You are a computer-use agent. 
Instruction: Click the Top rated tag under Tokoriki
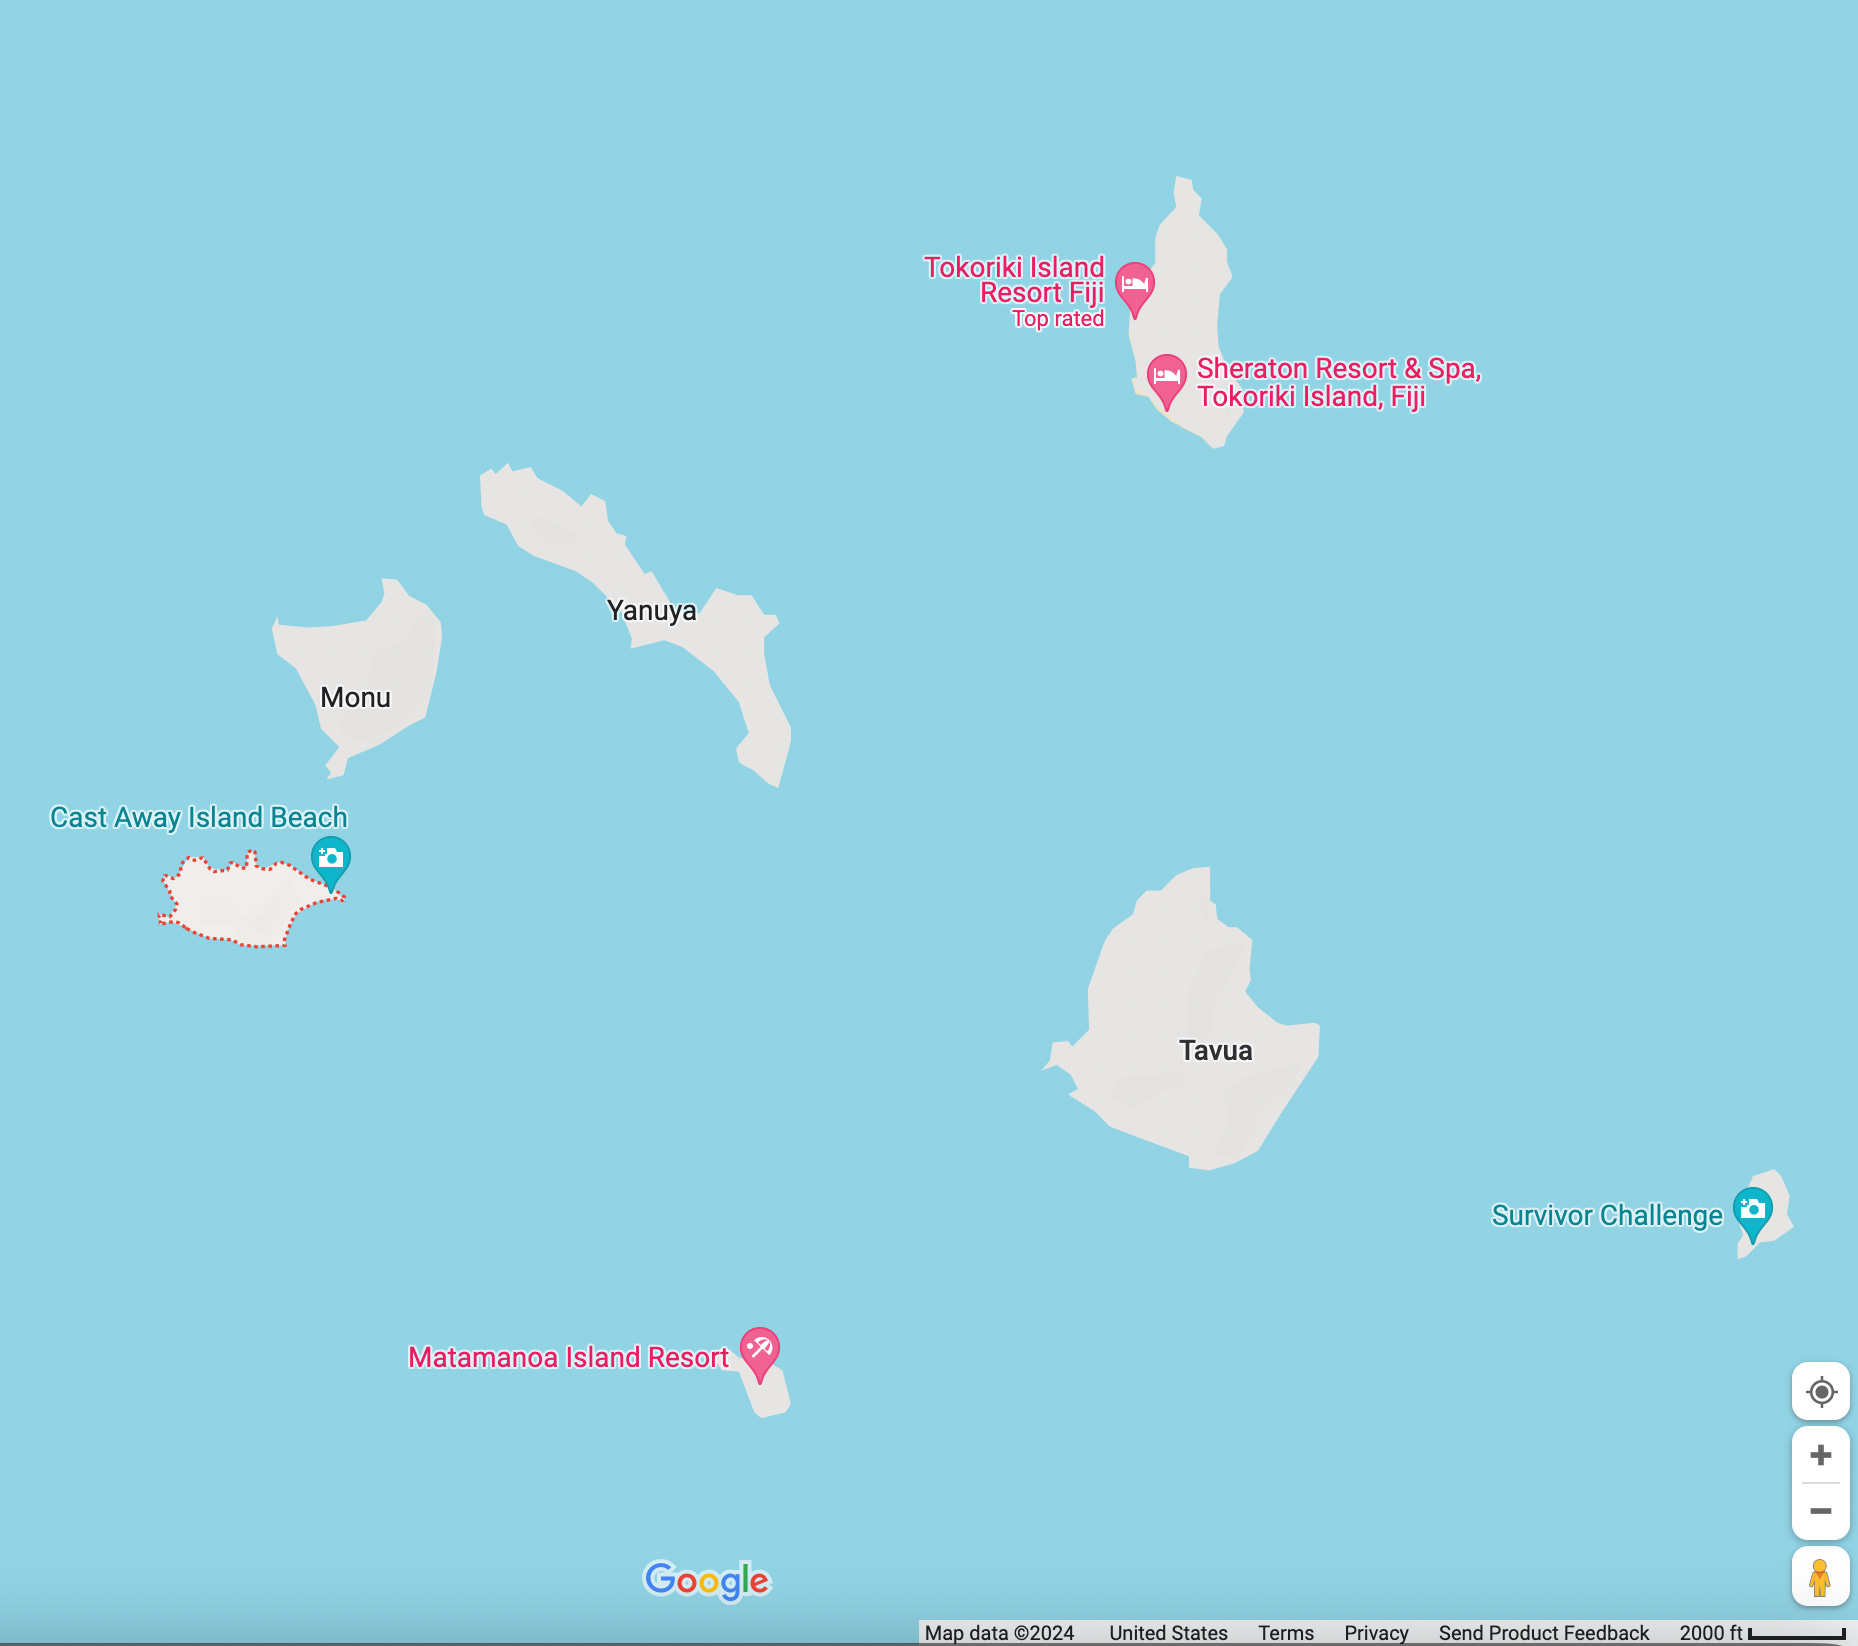click(1058, 319)
